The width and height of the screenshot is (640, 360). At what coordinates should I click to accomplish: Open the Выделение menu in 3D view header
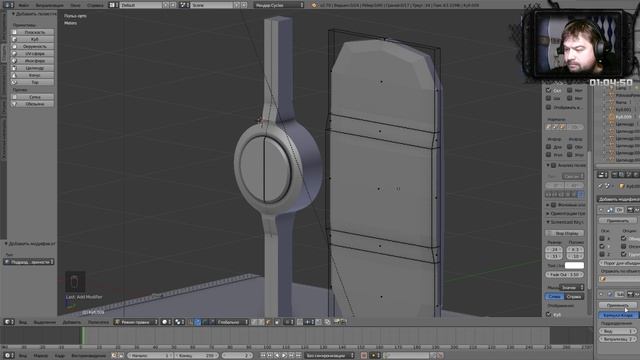coord(44,322)
